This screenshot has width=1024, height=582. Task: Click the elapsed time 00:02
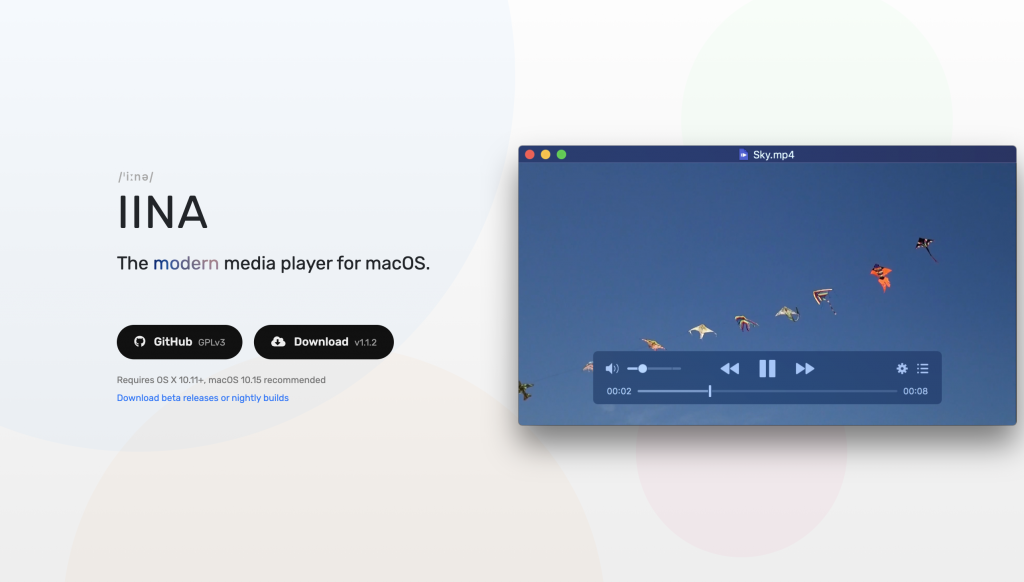pyautogui.click(x=618, y=391)
